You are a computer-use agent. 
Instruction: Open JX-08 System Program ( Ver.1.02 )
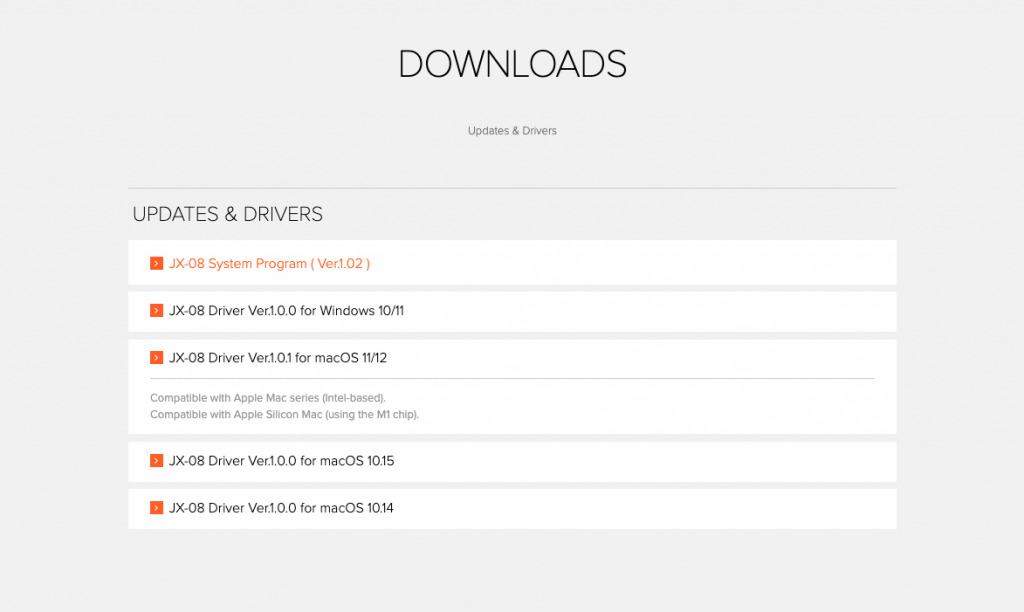270,263
